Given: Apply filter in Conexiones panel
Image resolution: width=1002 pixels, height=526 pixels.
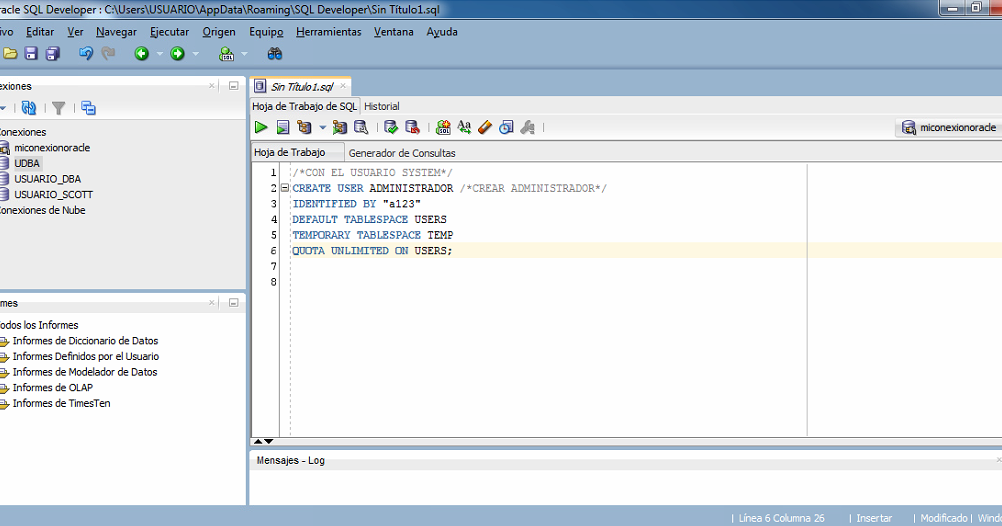Looking at the screenshot, I should point(59,108).
